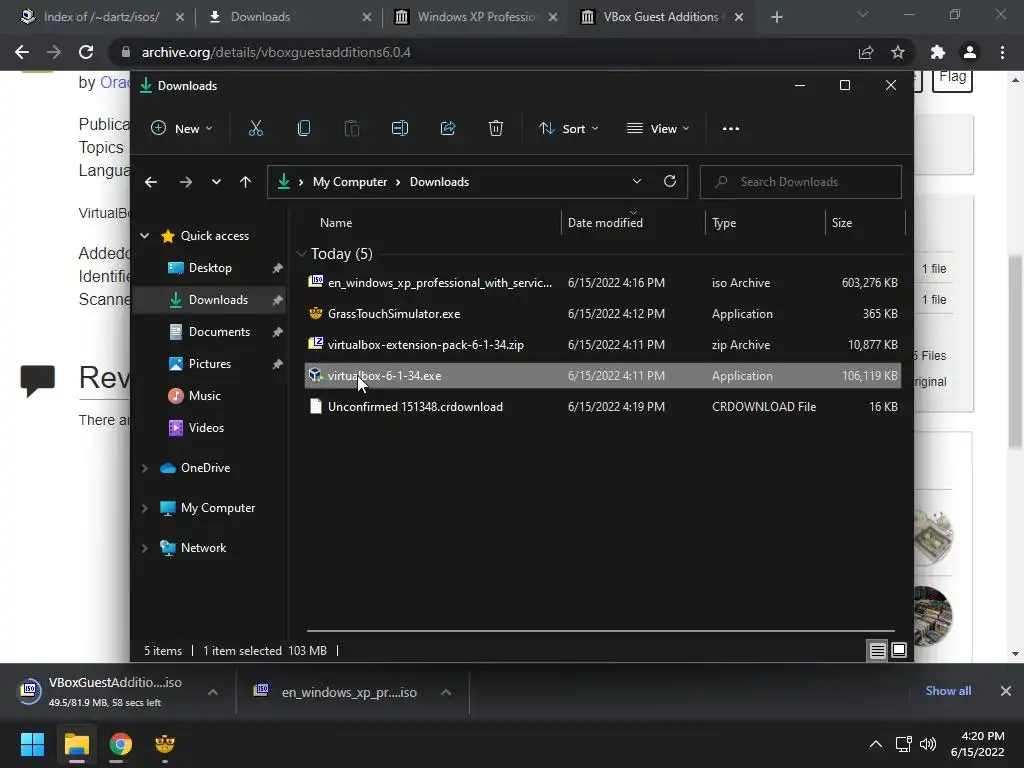
Task: Open the Sort dropdown menu
Action: [568, 129]
